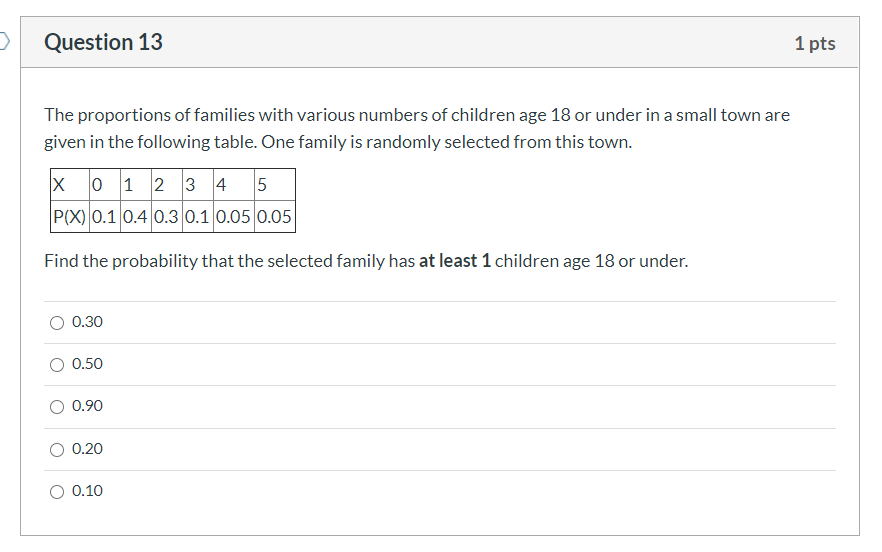Click the X value 5 table cell

click(274, 185)
